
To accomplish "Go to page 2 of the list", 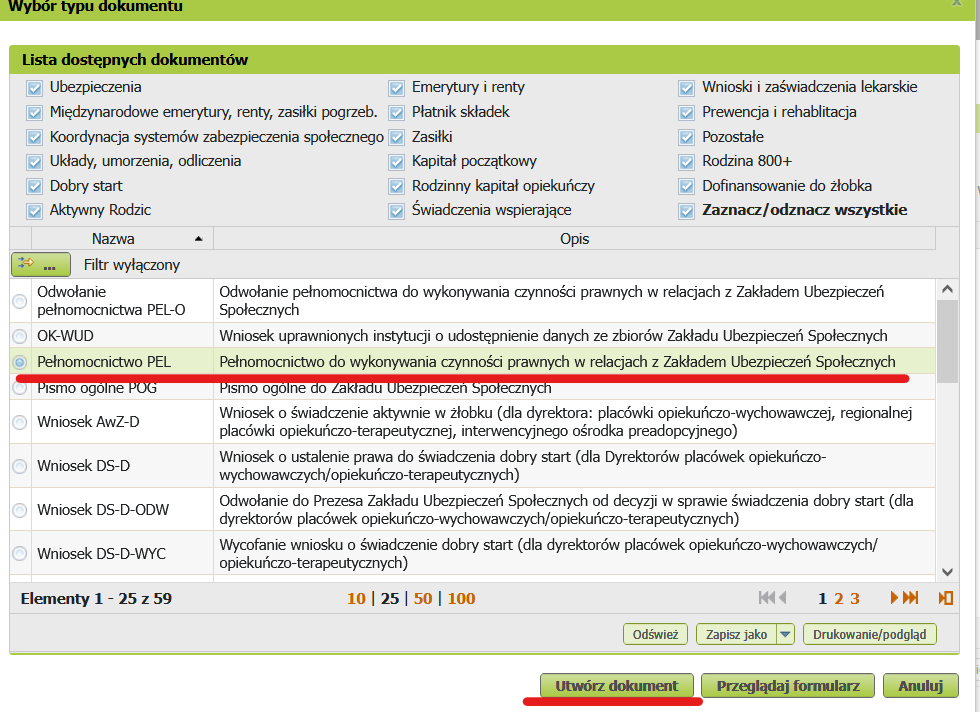I will click(x=839, y=599).
